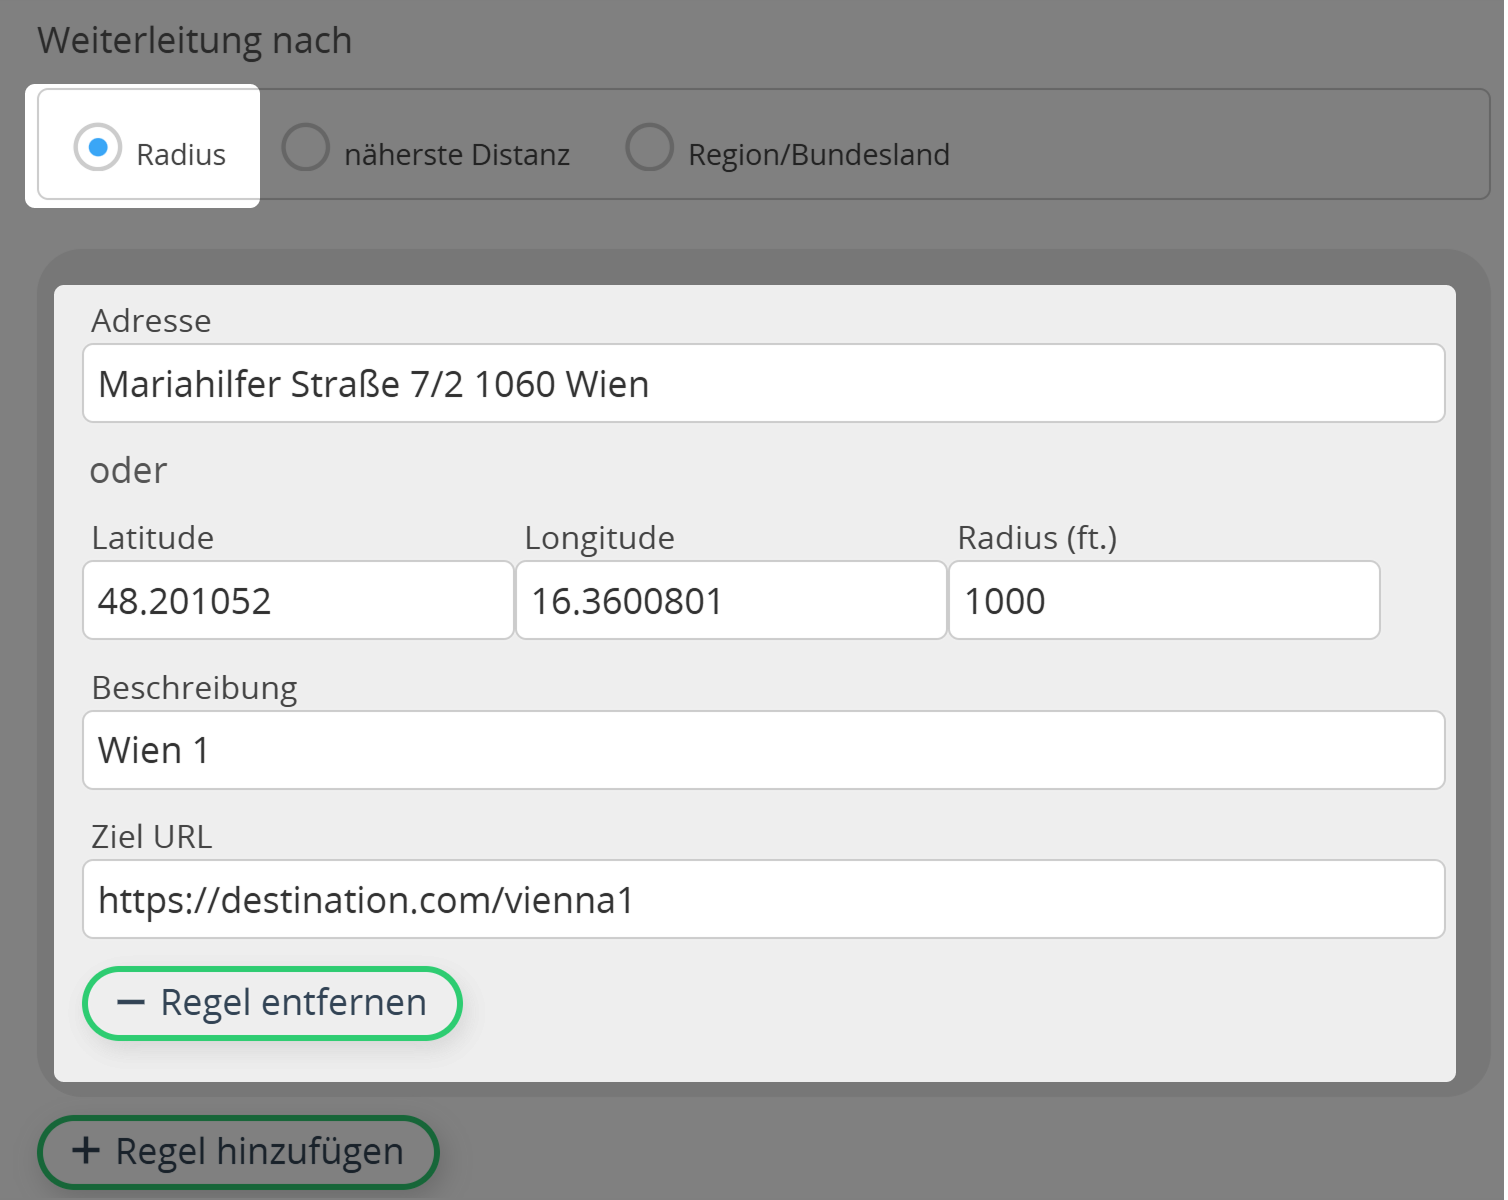Focus the Beschreibung field containing Wien 1

[x=763, y=751]
